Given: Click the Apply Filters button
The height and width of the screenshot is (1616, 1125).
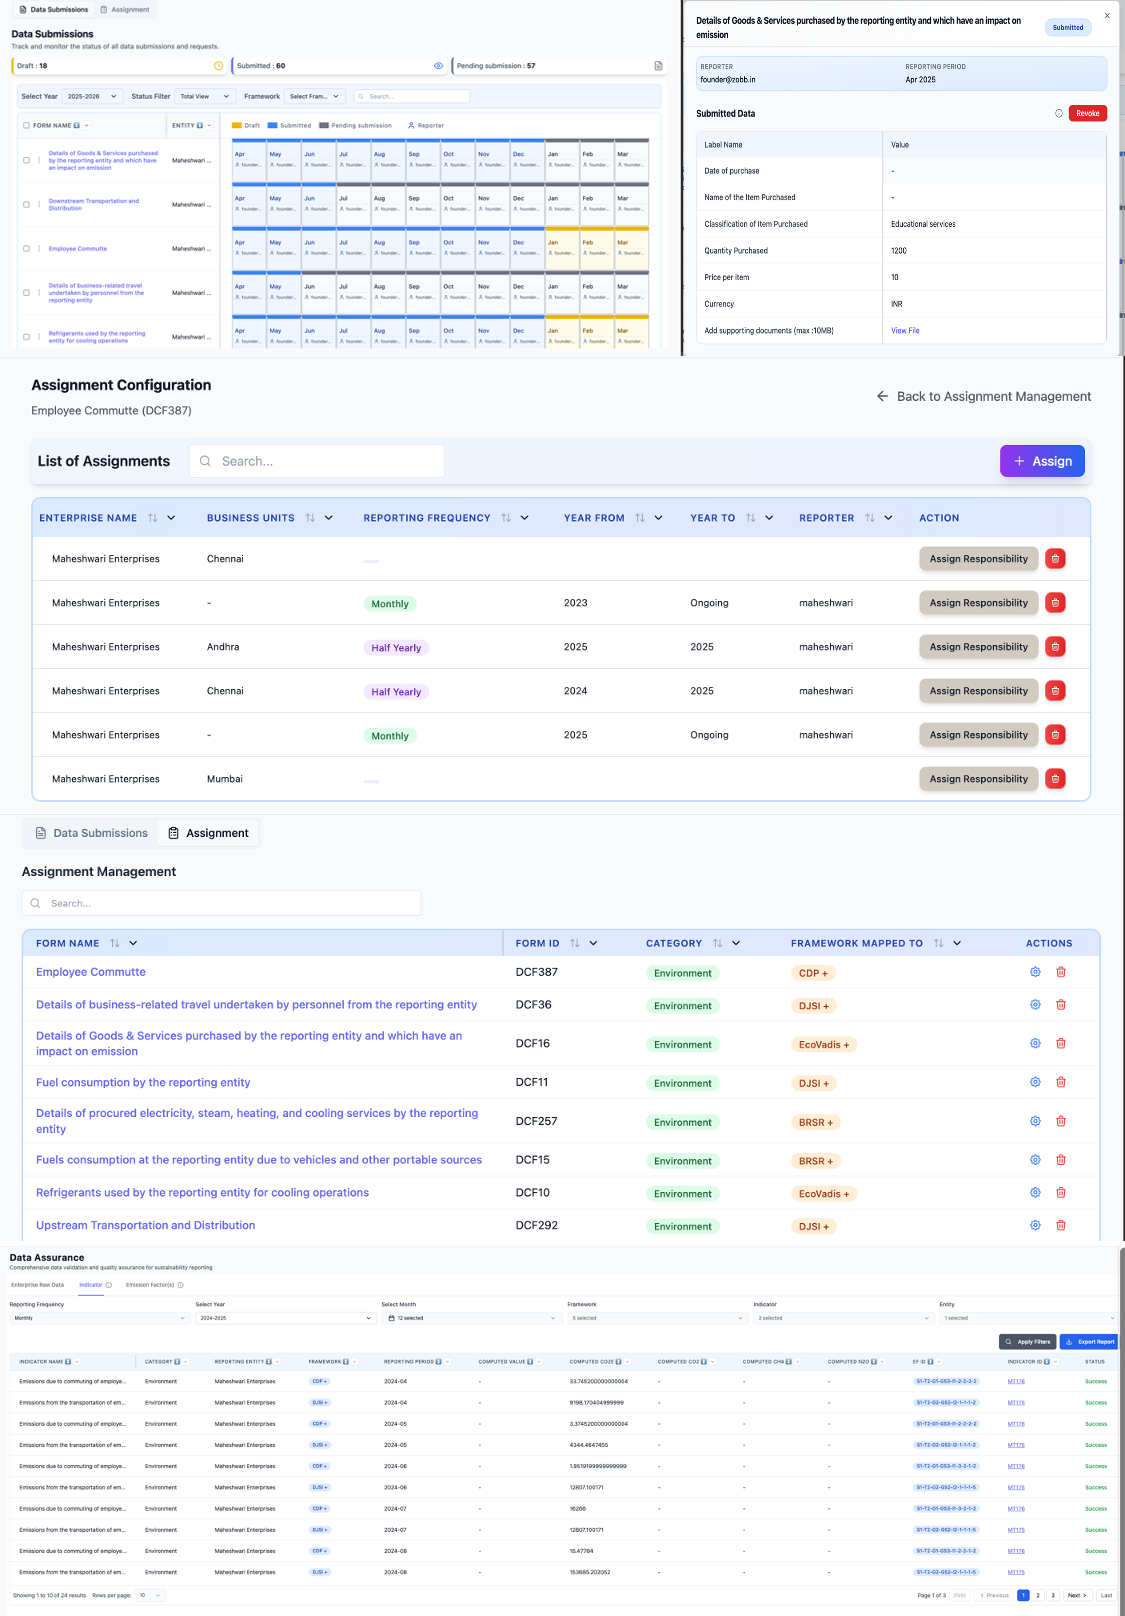Looking at the screenshot, I should click(1028, 1342).
